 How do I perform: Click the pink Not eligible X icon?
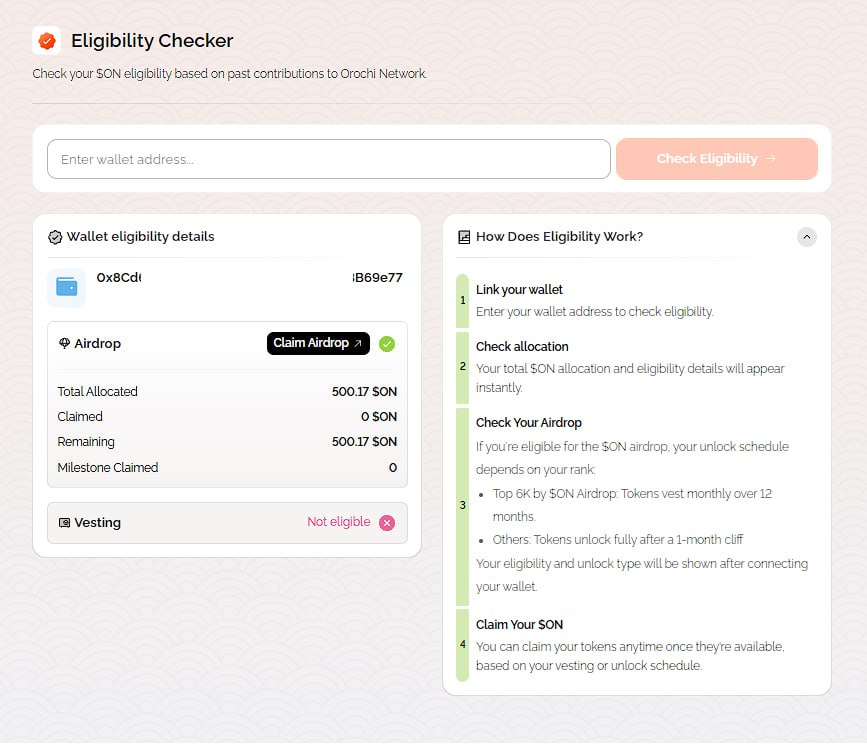pyautogui.click(x=387, y=523)
